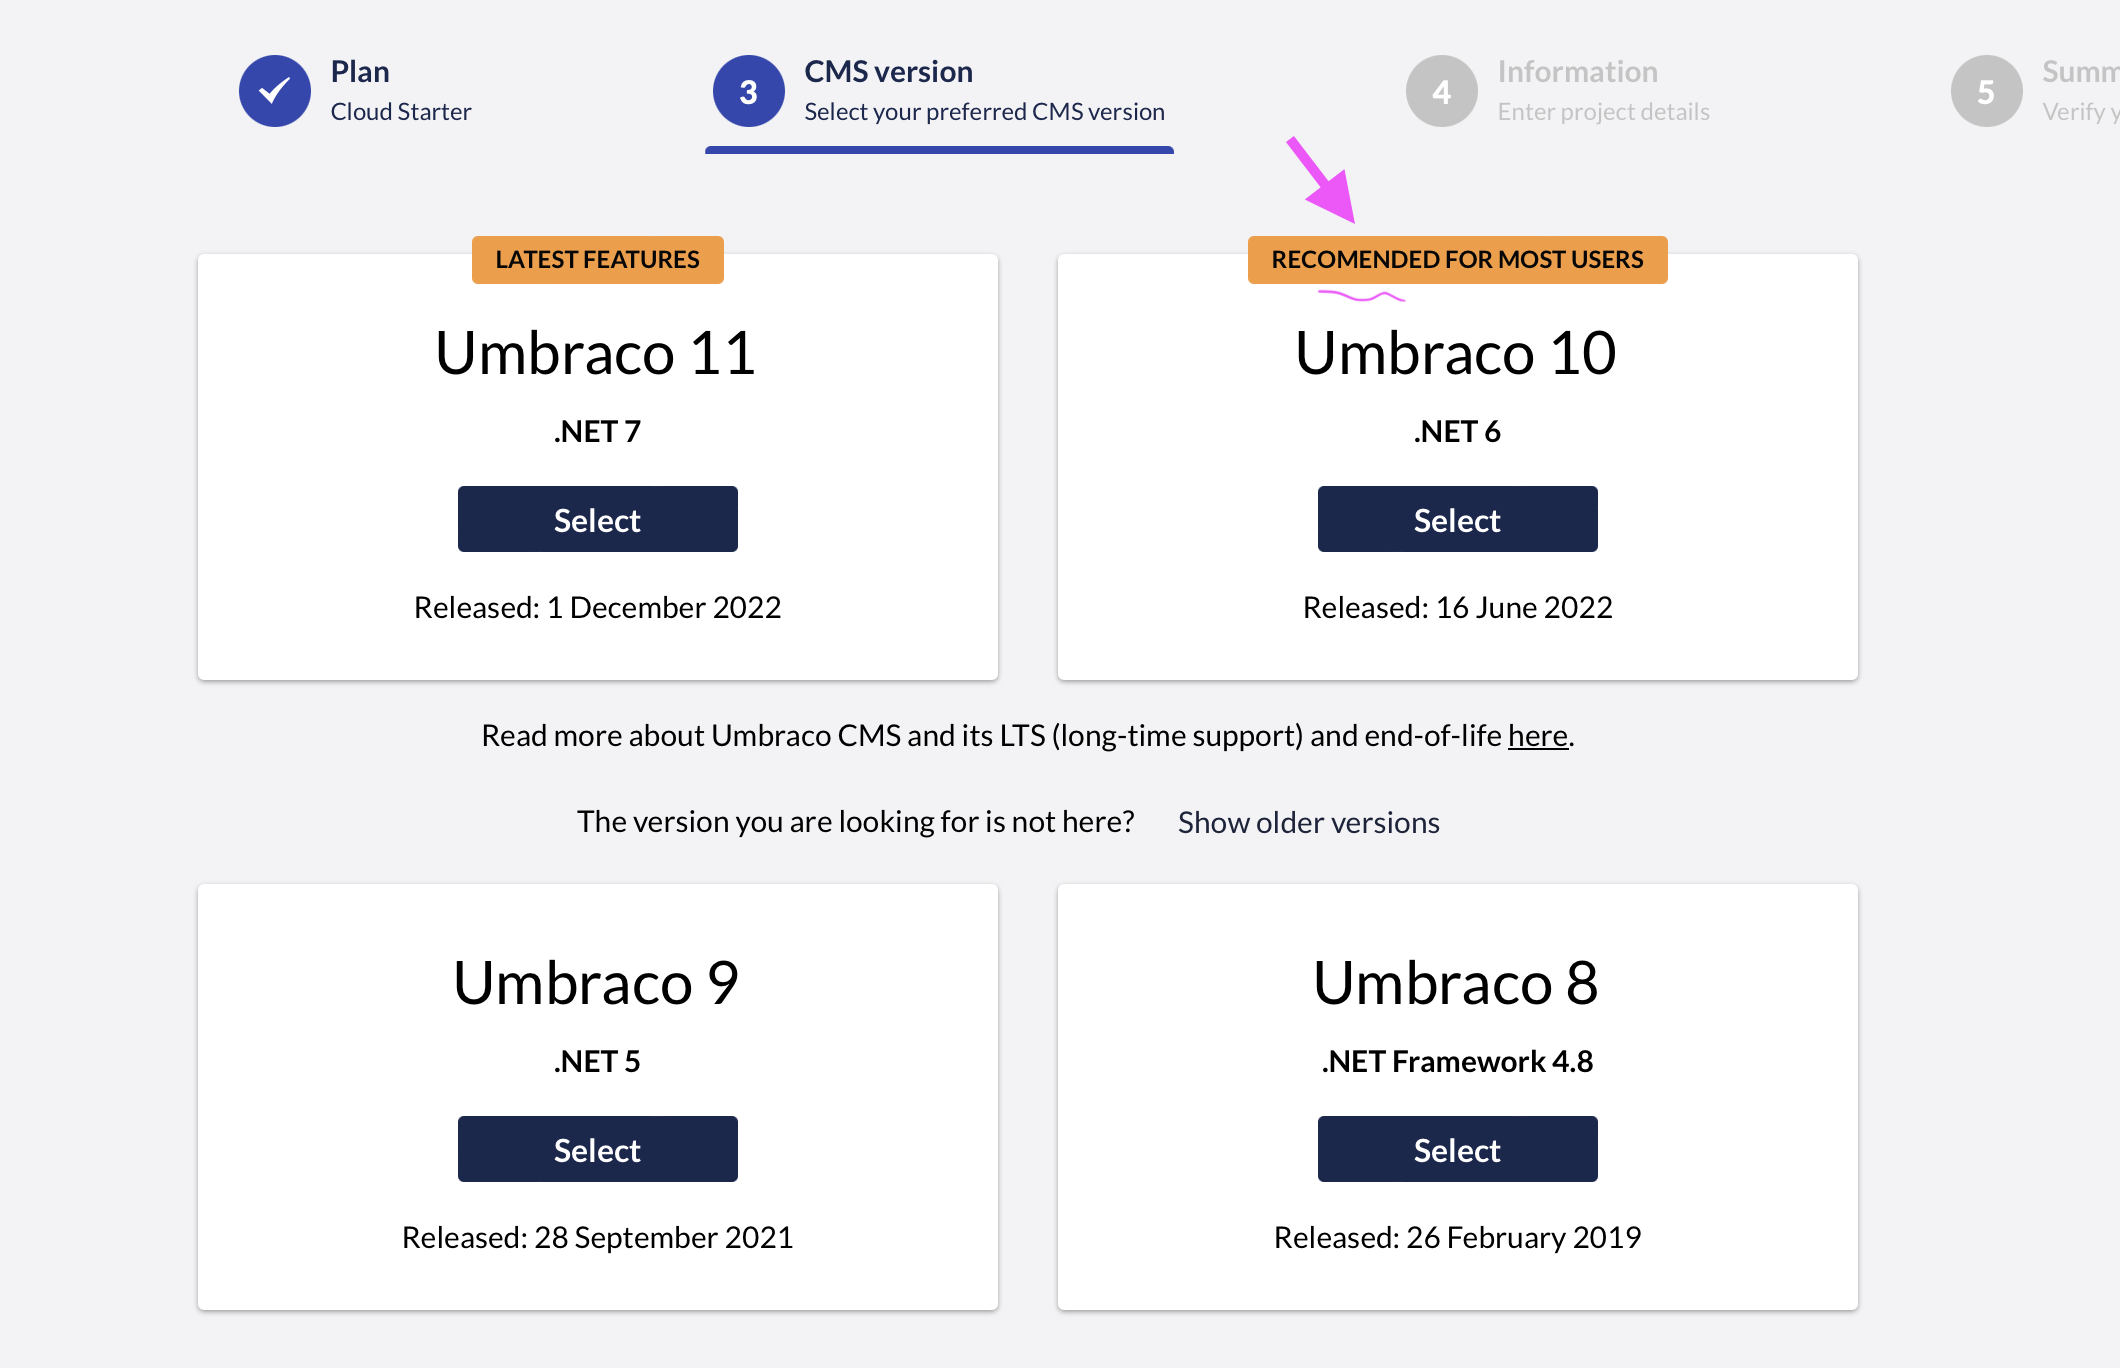The width and height of the screenshot is (2120, 1368).
Task: Click the Umbraco 10 release date text
Action: pos(1457,606)
